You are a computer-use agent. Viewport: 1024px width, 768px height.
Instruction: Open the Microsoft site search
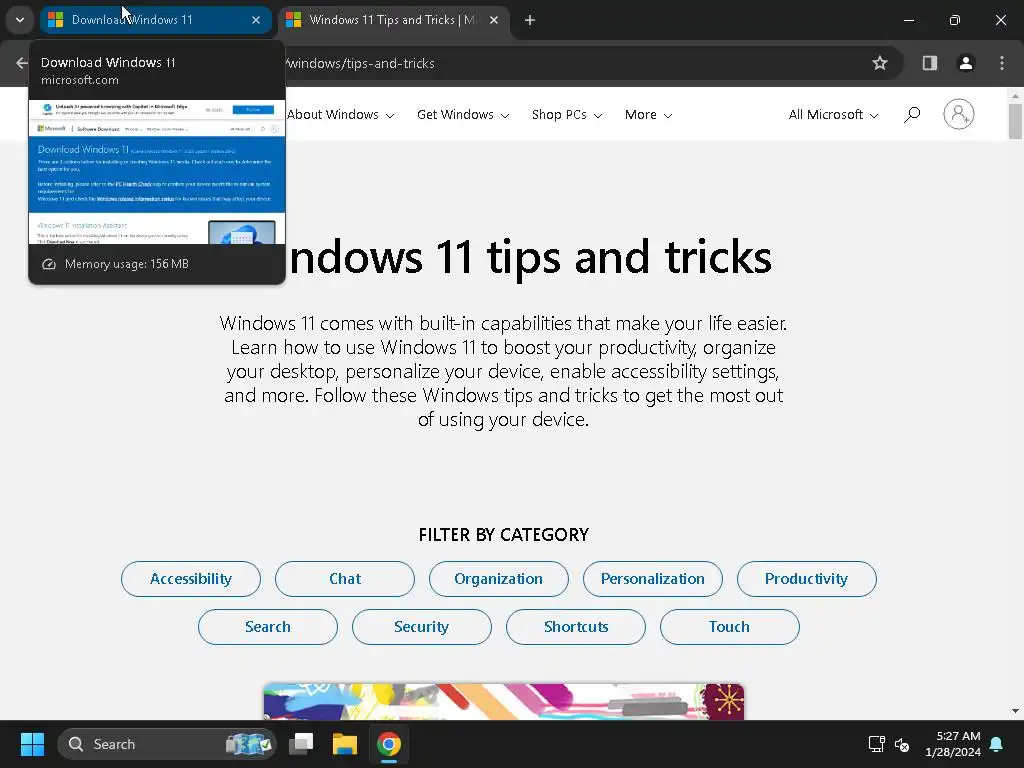pos(912,115)
